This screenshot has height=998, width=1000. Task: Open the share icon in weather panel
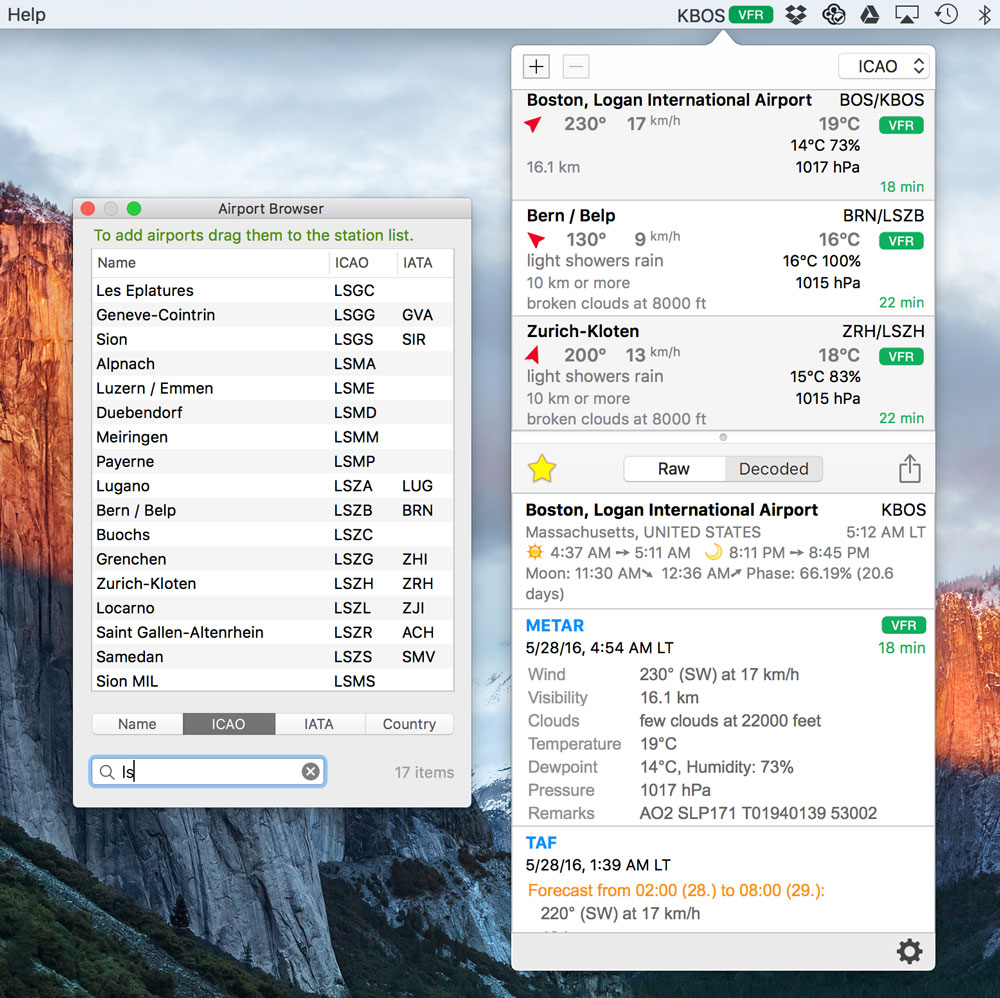[909, 468]
